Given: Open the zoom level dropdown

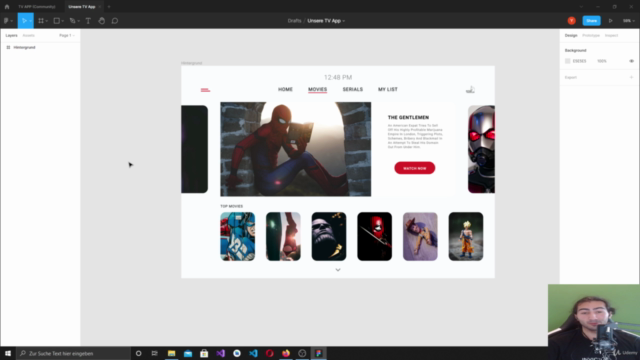Looking at the screenshot, I should pyautogui.click(x=628, y=21).
